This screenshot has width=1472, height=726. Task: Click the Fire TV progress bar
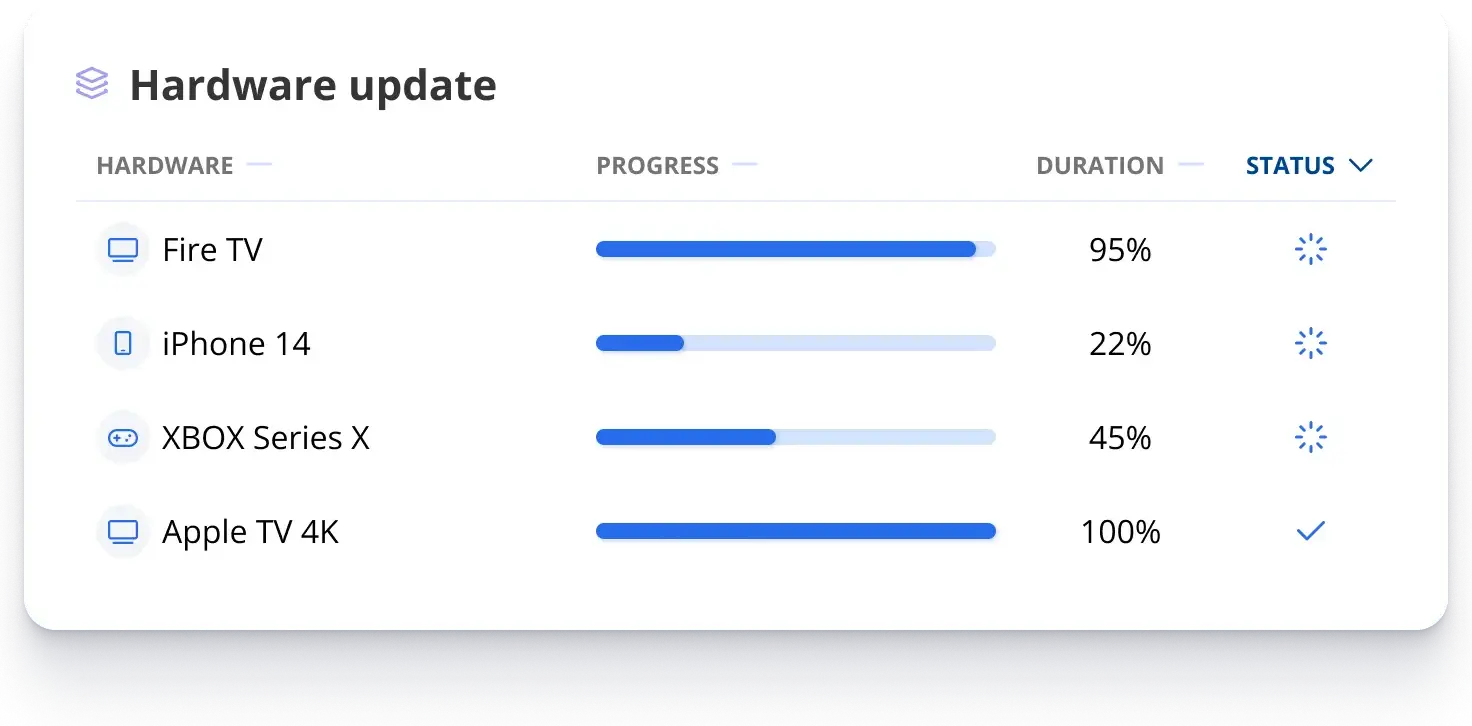pos(796,249)
